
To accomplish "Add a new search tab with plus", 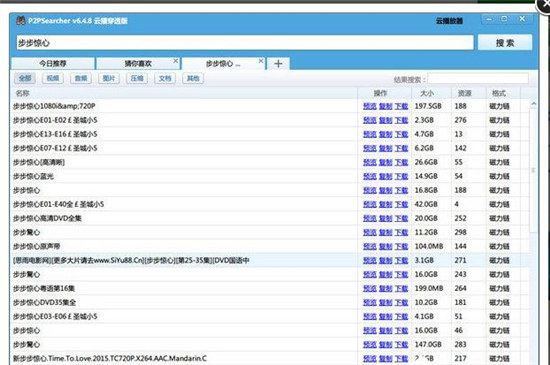I will 278,63.
